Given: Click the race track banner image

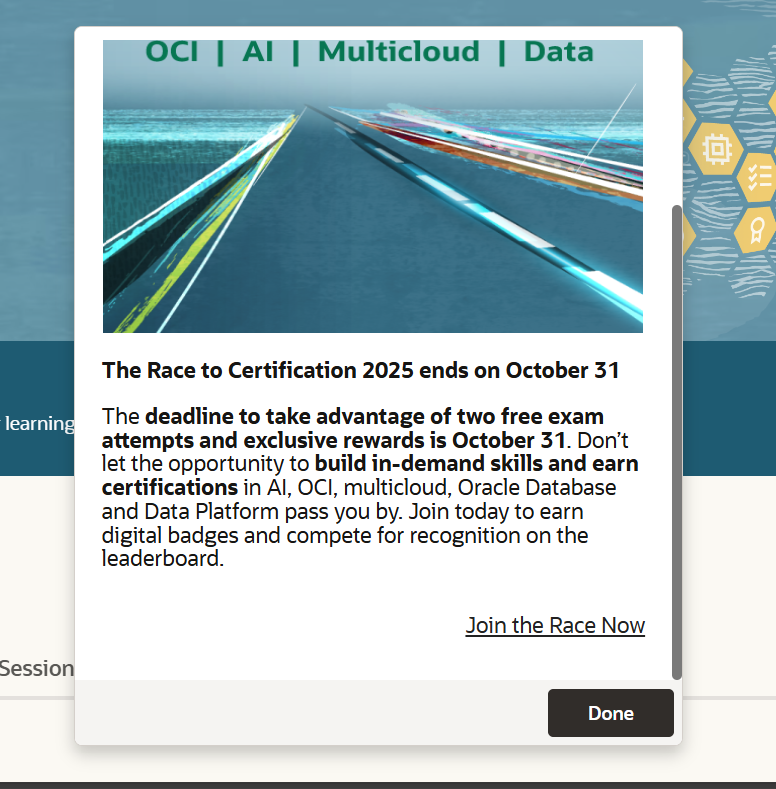Looking at the screenshot, I should [373, 186].
